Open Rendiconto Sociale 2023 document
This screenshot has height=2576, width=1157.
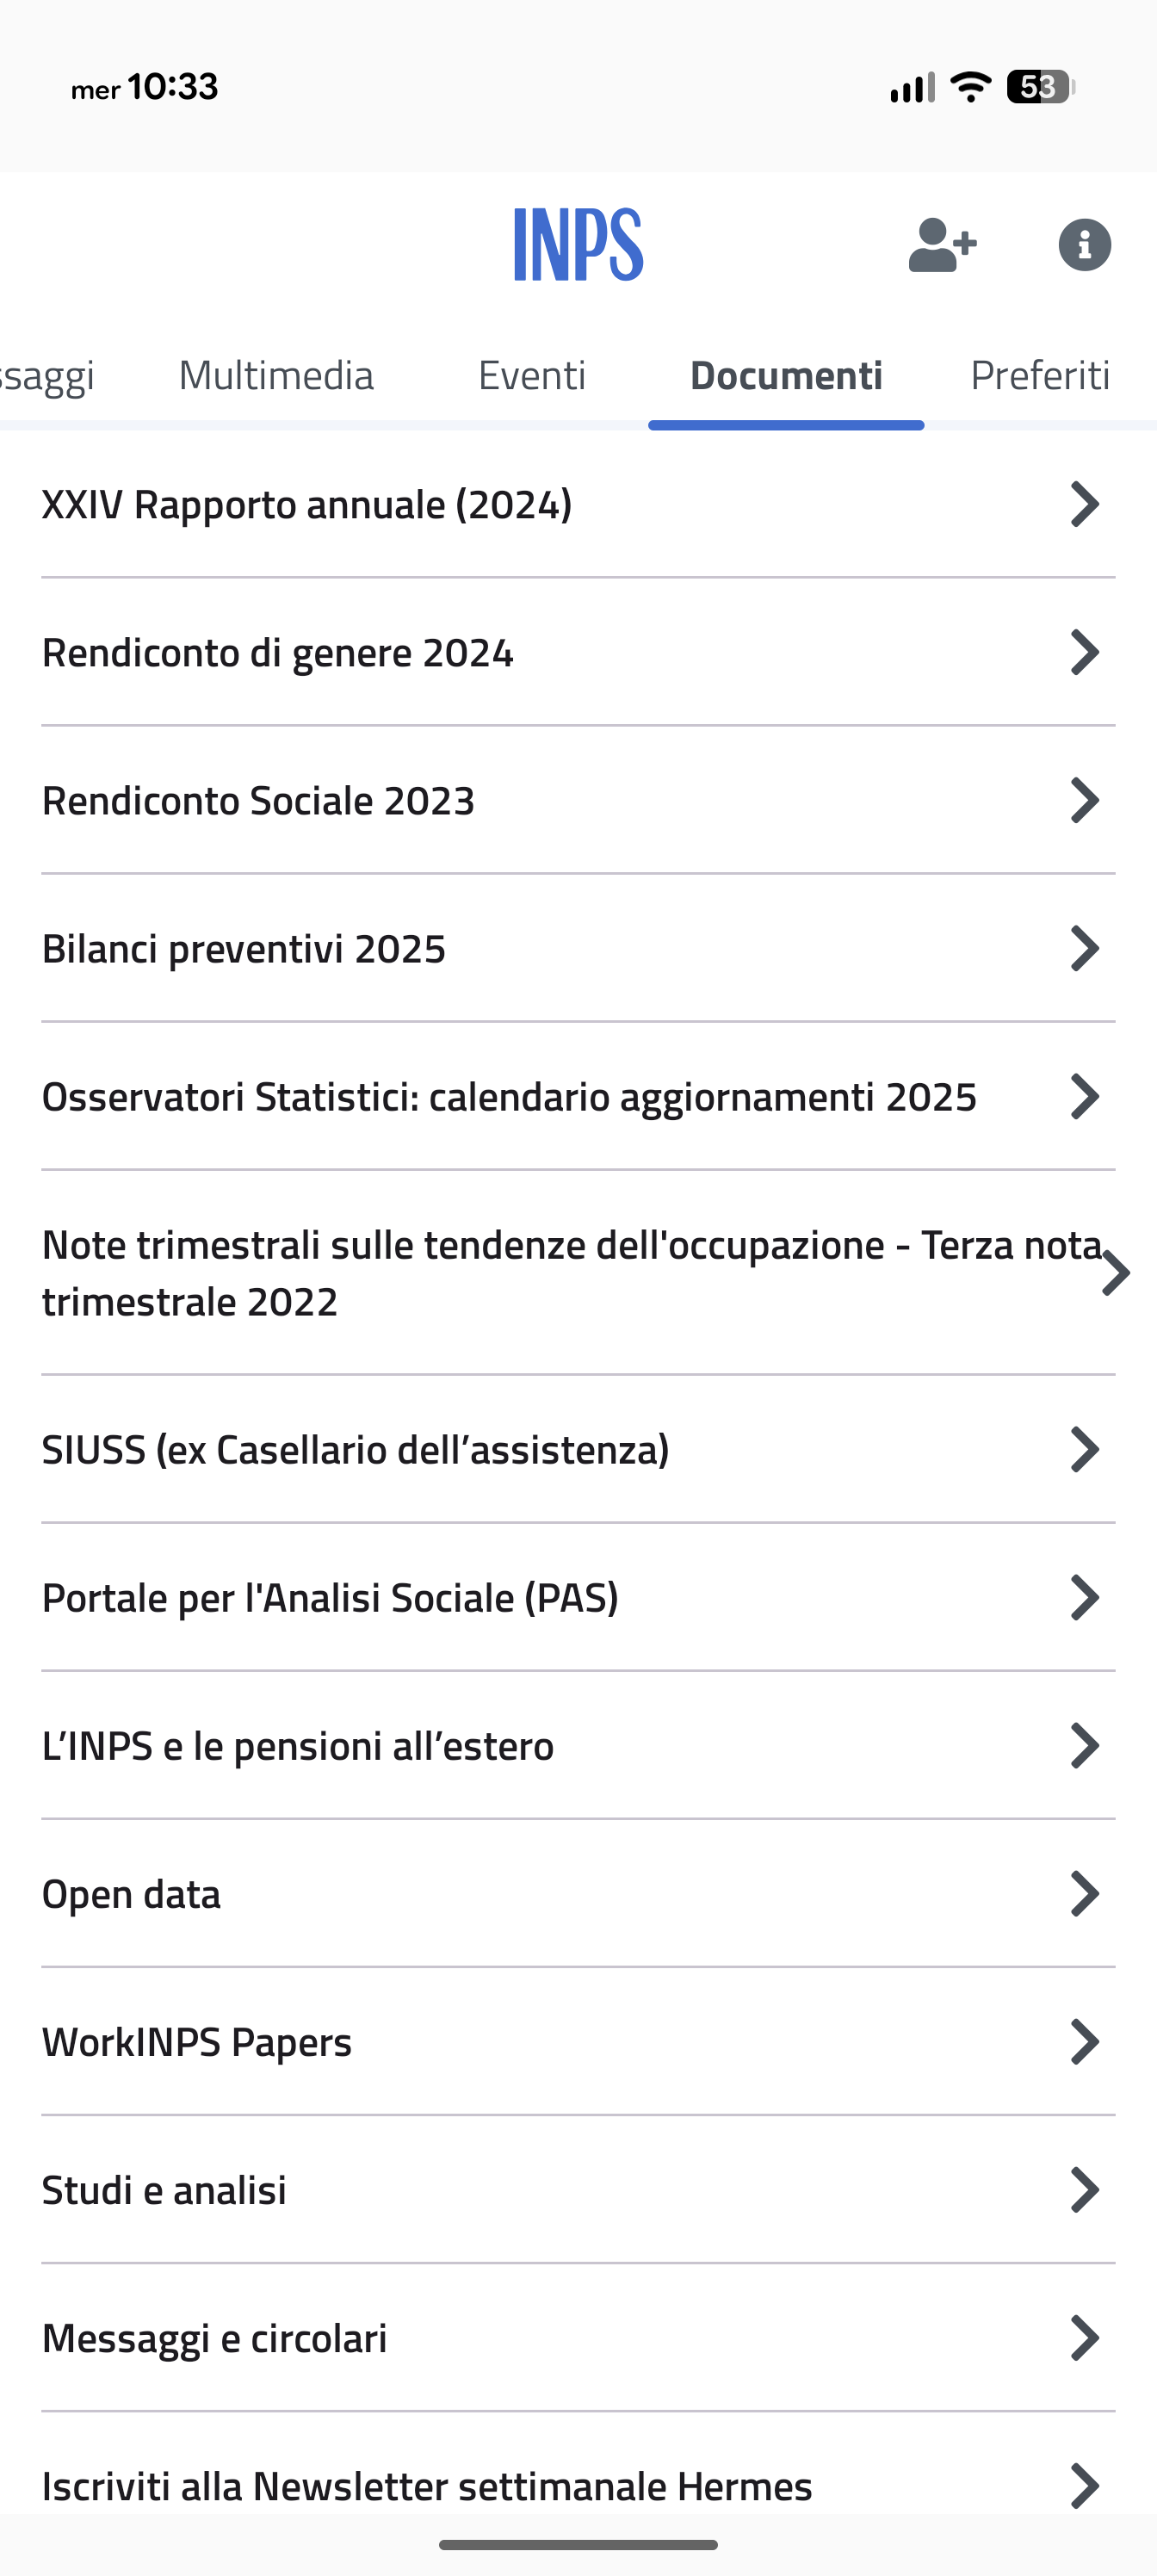(x=258, y=801)
